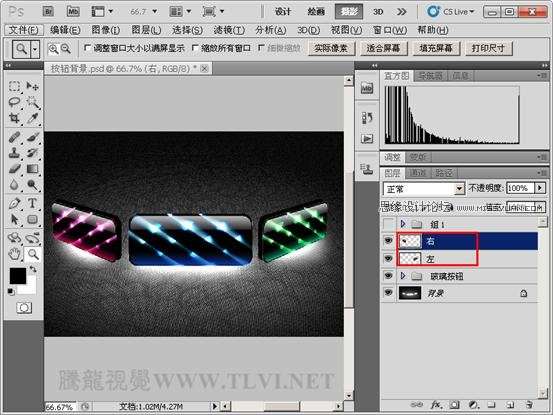Open the blend mode 正常 dropdown

pos(424,189)
